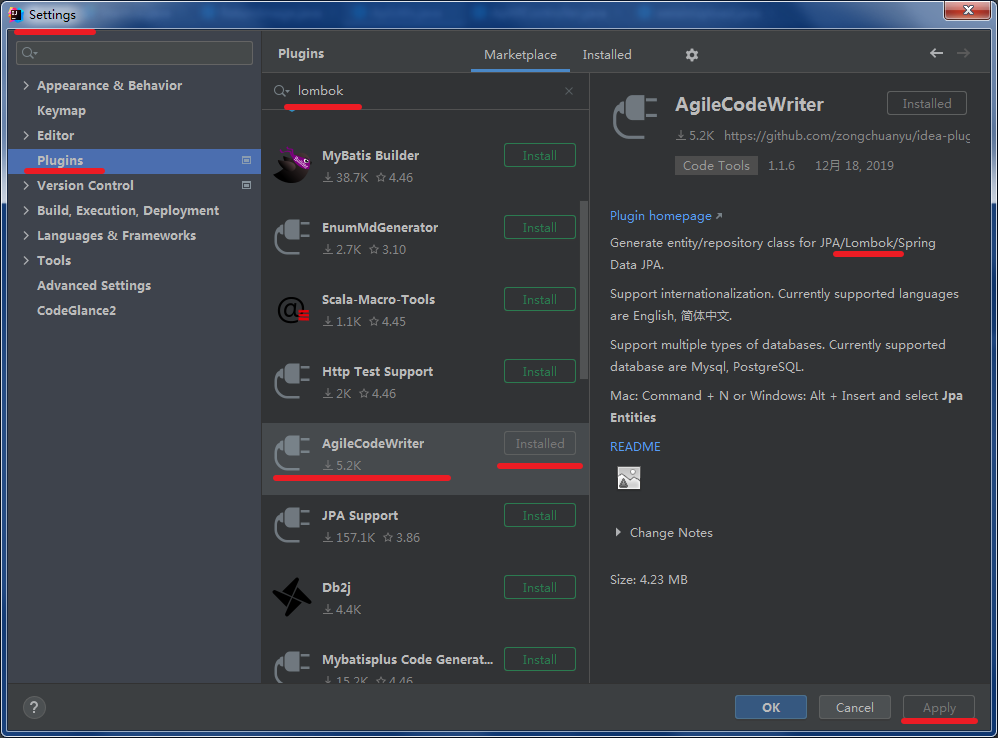The width and height of the screenshot is (998, 738).
Task: Select the MyBatis Builder plugin name
Action: tap(370, 155)
